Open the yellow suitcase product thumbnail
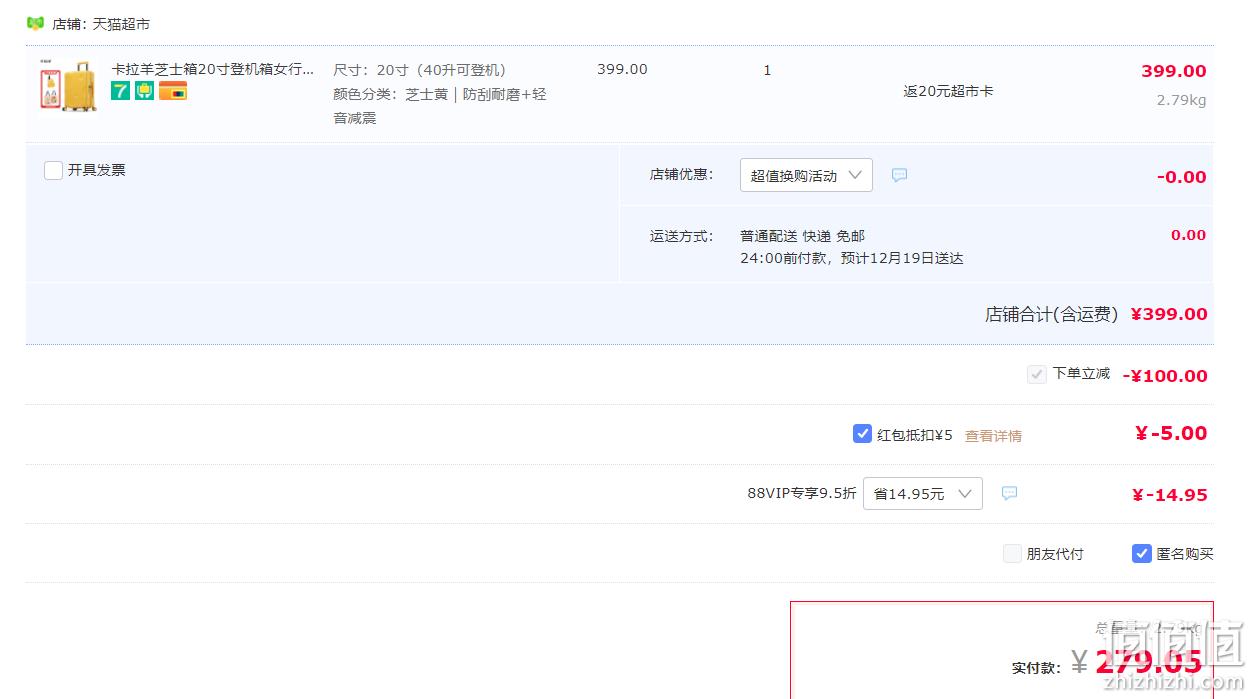This screenshot has width=1253, height=699. click(69, 85)
